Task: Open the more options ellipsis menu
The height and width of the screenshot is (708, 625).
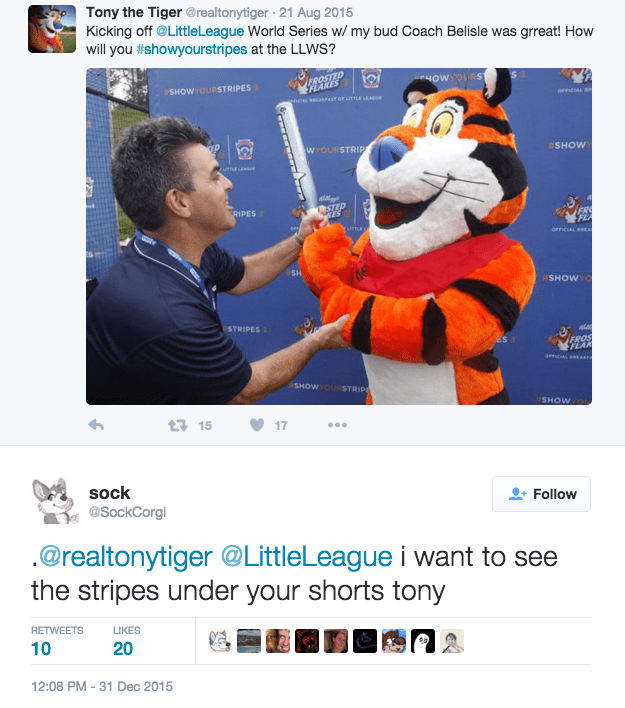Action: (x=337, y=425)
